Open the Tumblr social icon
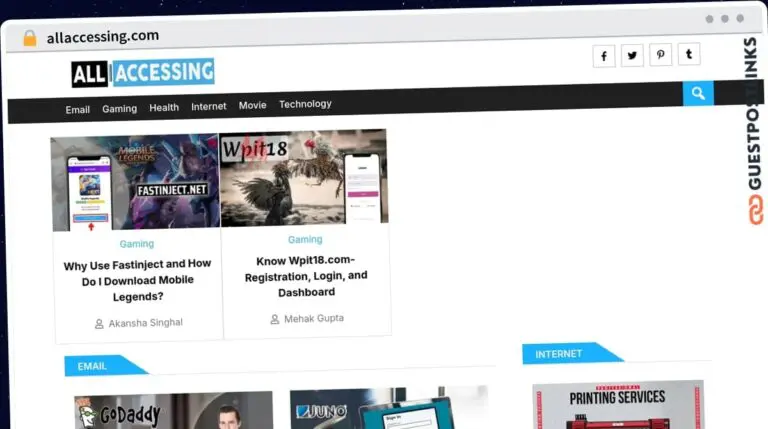 click(689, 54)
